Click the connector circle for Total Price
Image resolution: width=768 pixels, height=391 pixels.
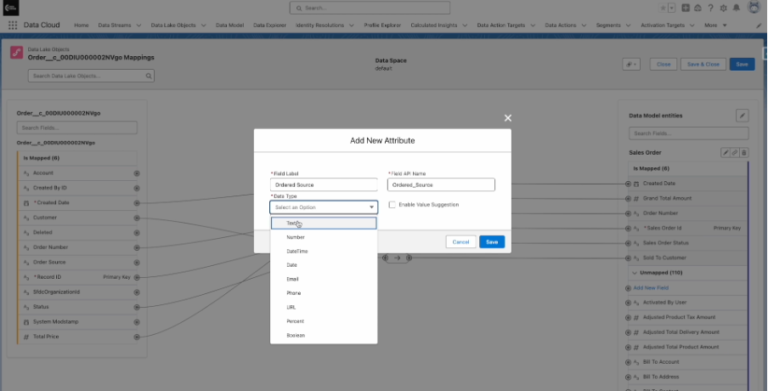[x=137, y=337]
